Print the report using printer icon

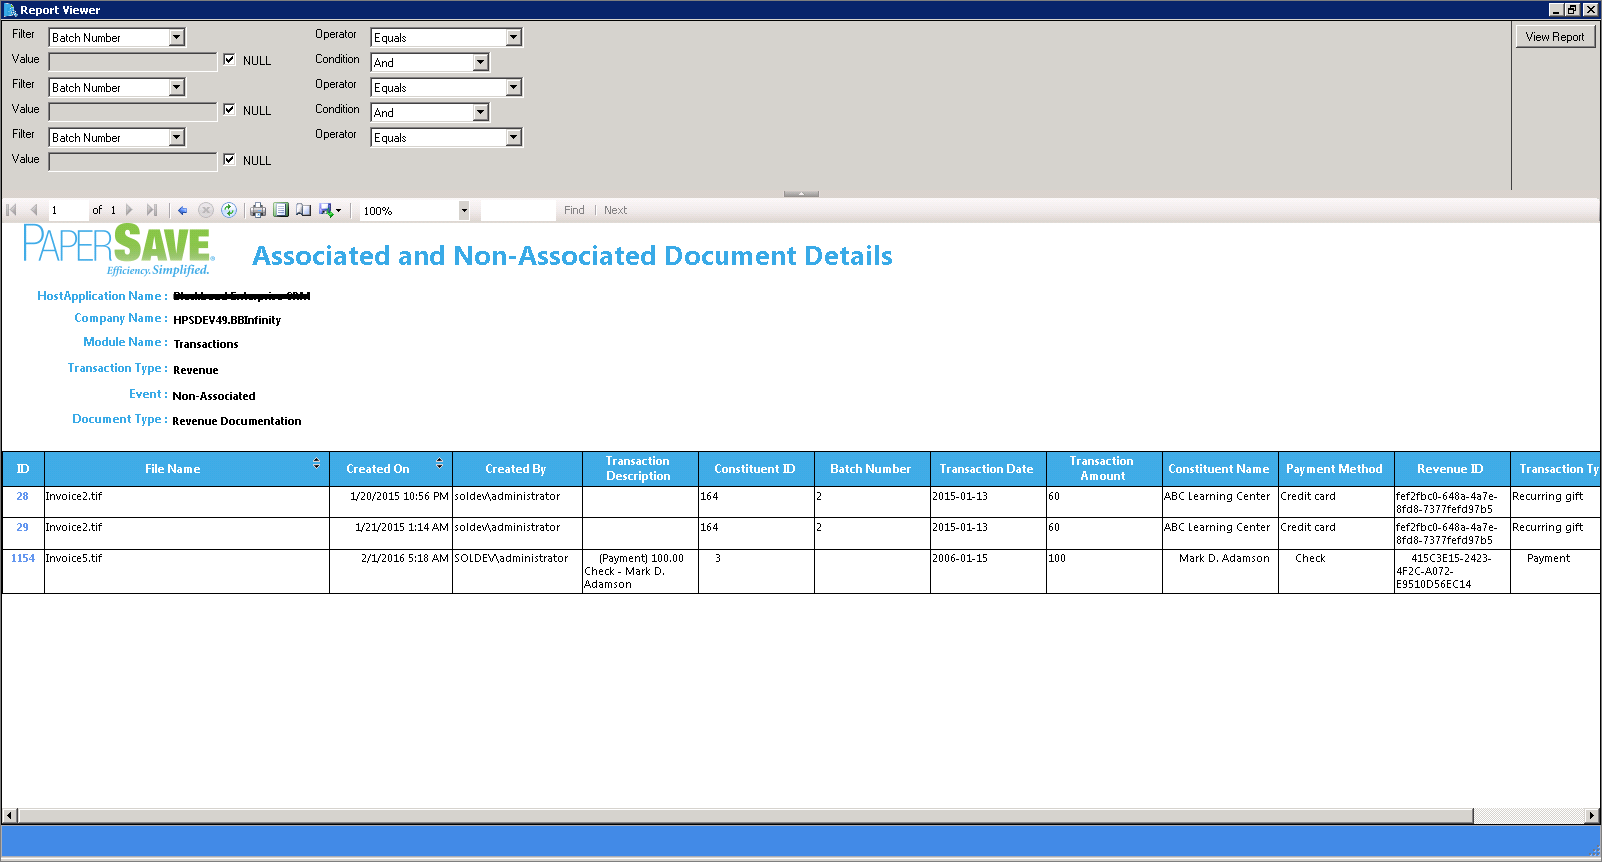[x=258, y=210]
